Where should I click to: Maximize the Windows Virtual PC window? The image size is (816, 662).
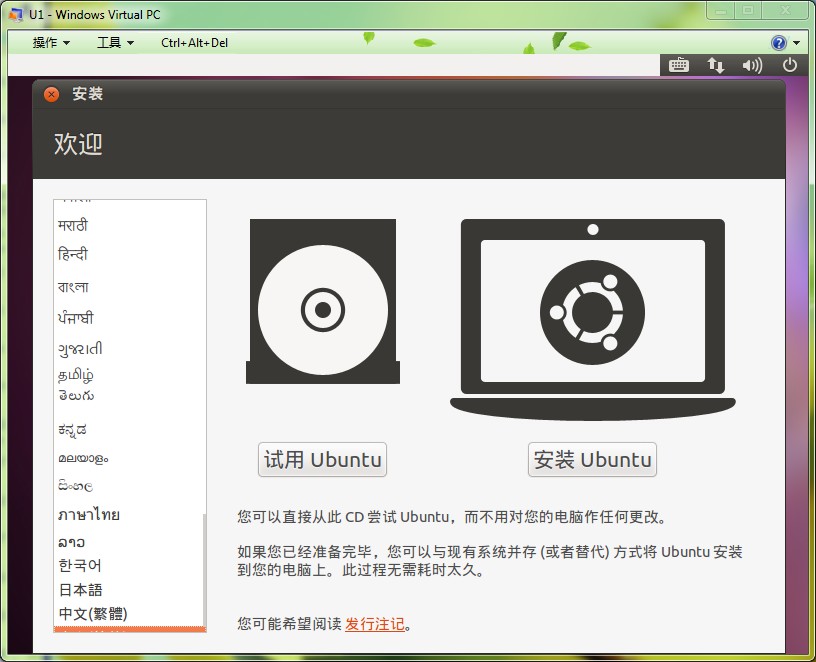coord(748,10)
